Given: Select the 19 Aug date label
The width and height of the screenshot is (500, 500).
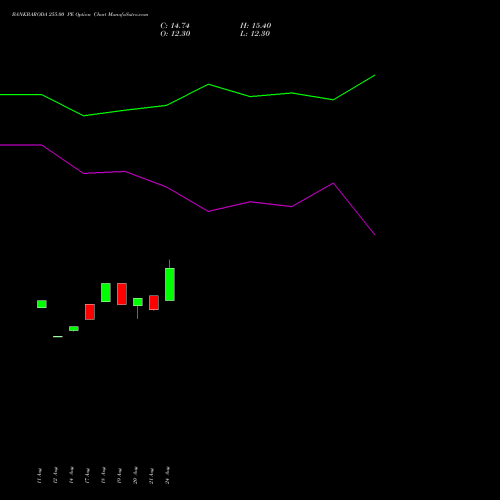Looking at the screenshot, I should pyautogui.click(x=119, y=475).
